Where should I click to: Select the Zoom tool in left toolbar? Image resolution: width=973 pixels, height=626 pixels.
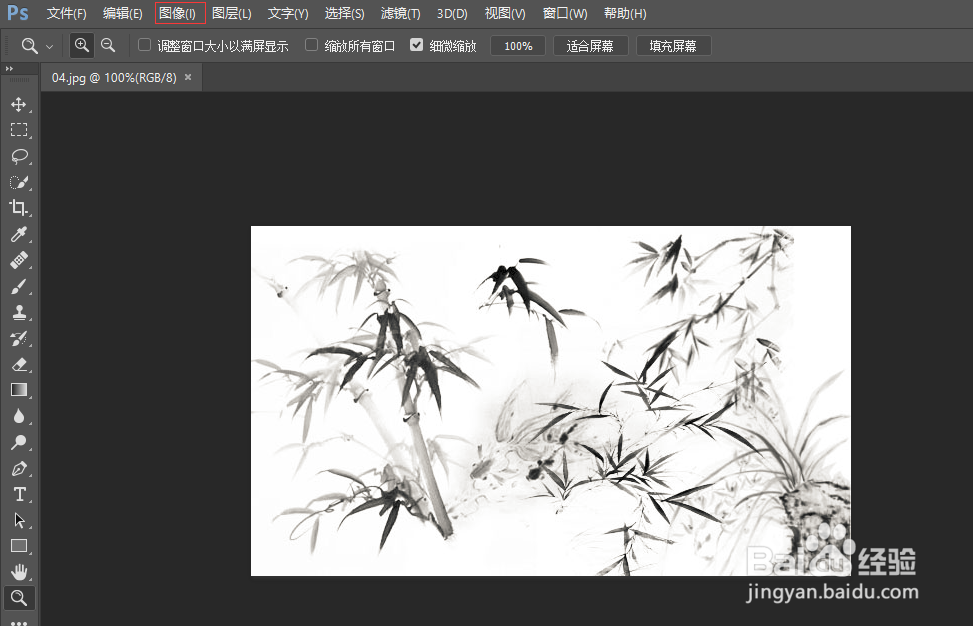click(19, 598)
